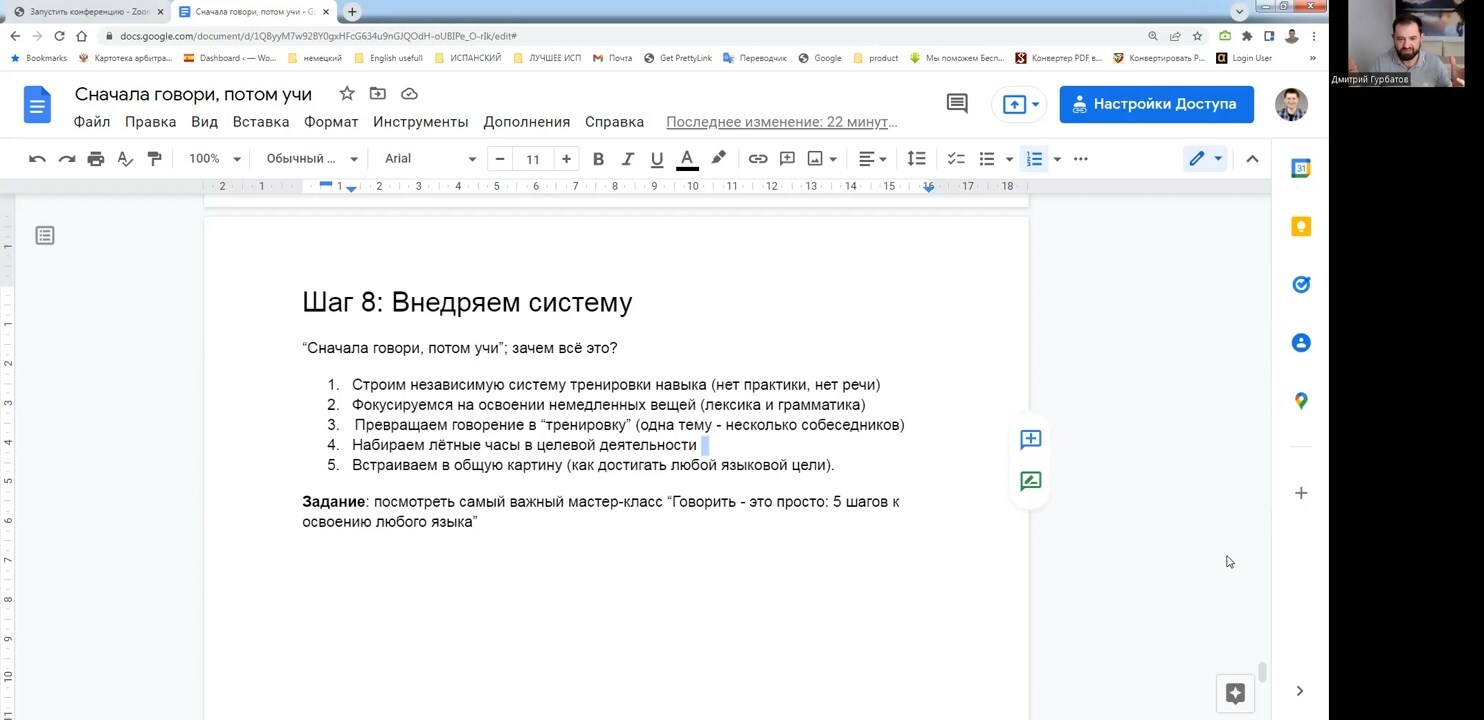Toggle the checklist formatting

pyautogui.click(x=956, y=159)
